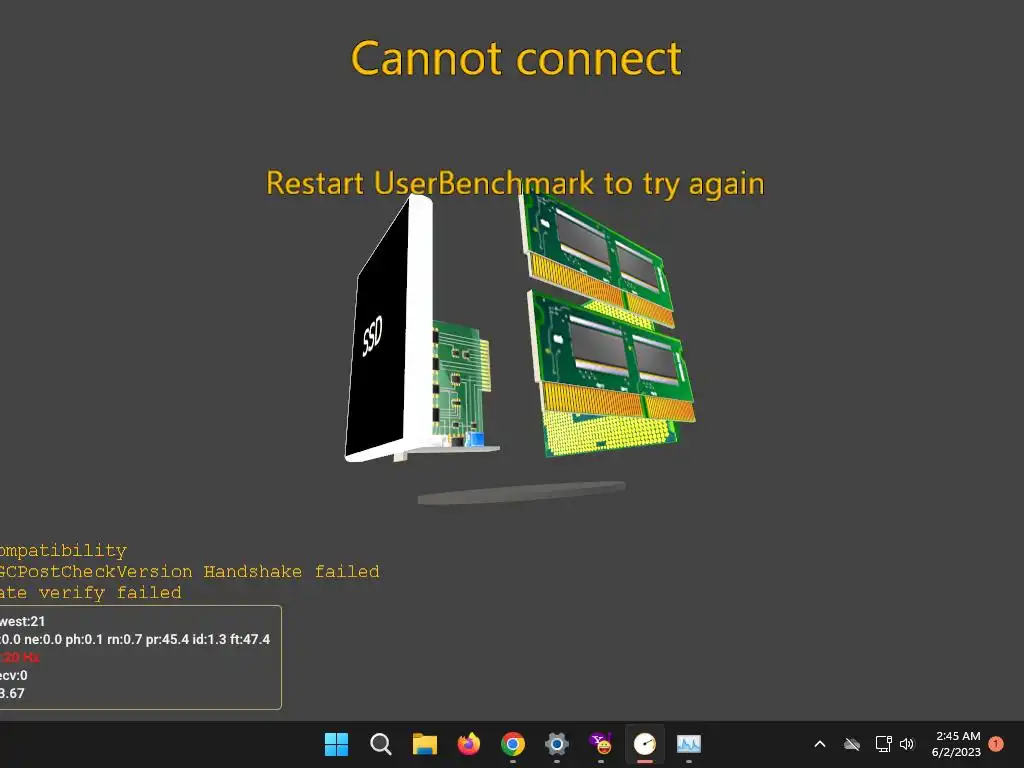Open the Settings gear app in taskbar
This screenshot has height=768, width=1024.
point(556,744)
